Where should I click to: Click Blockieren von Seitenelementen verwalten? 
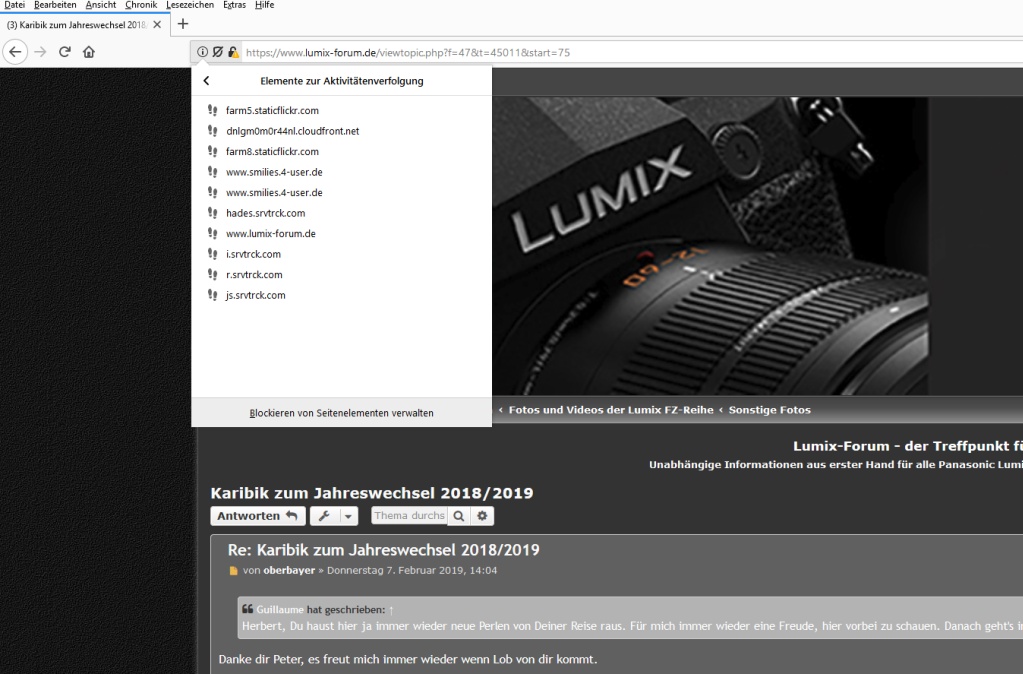click(341, 413)
